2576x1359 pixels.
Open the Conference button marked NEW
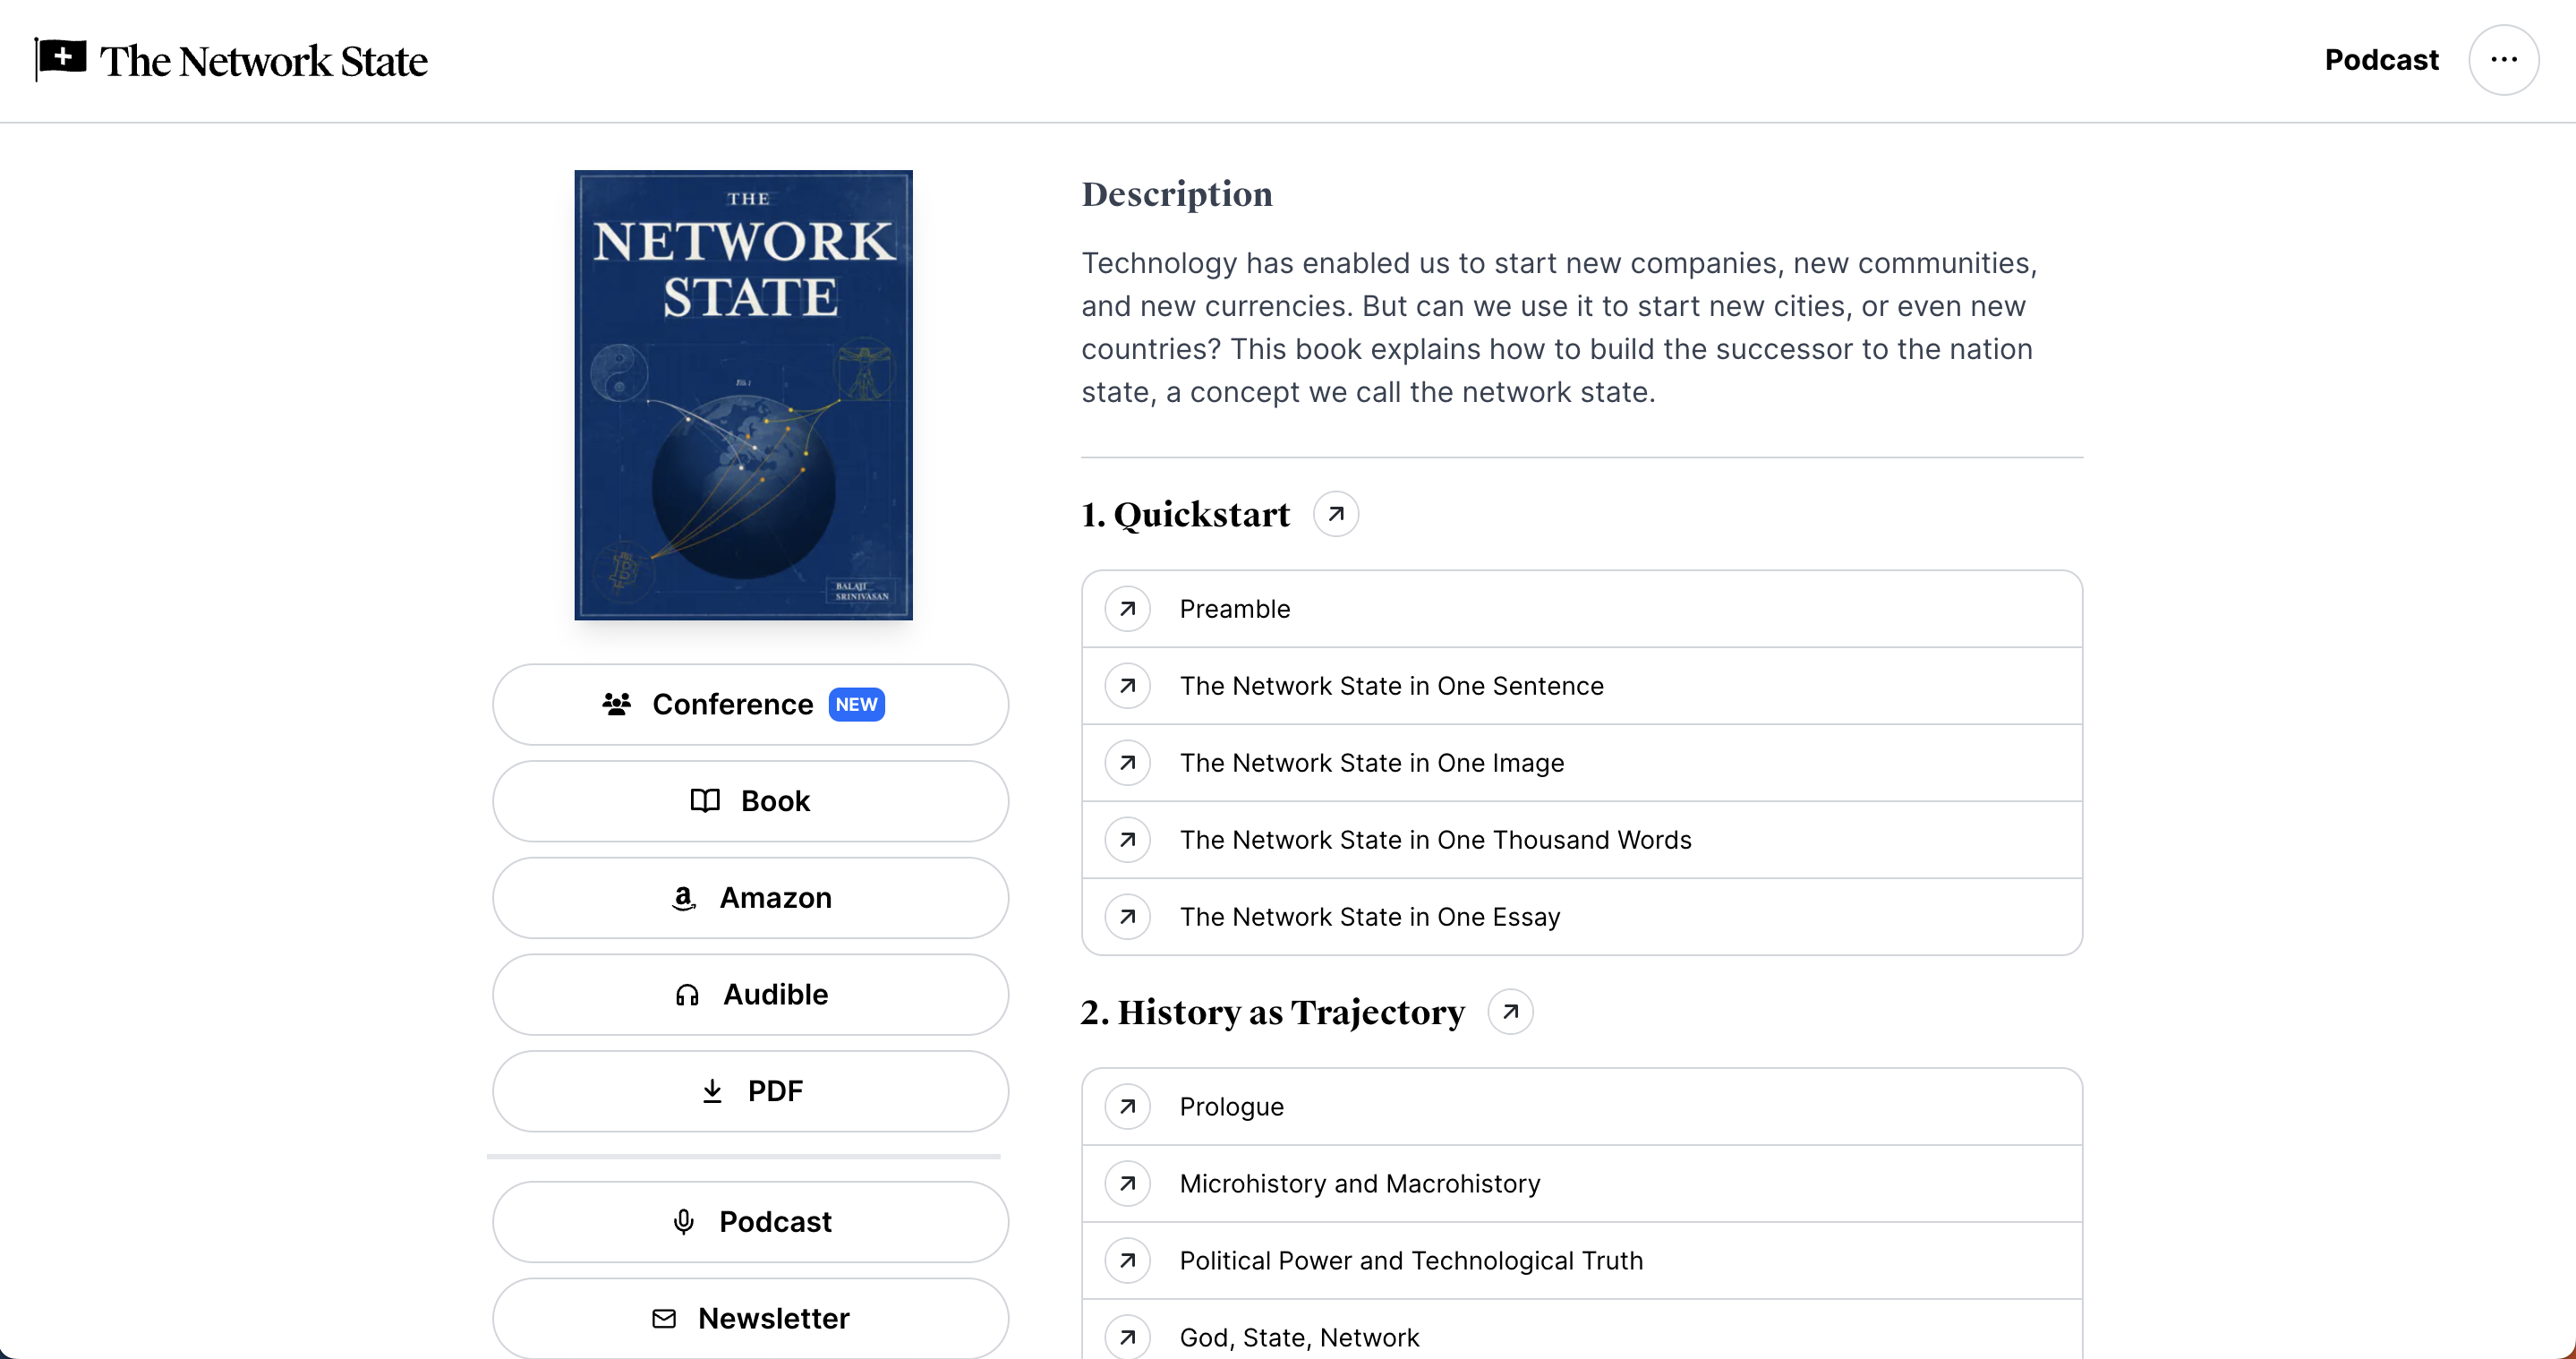tap(750, 705)
